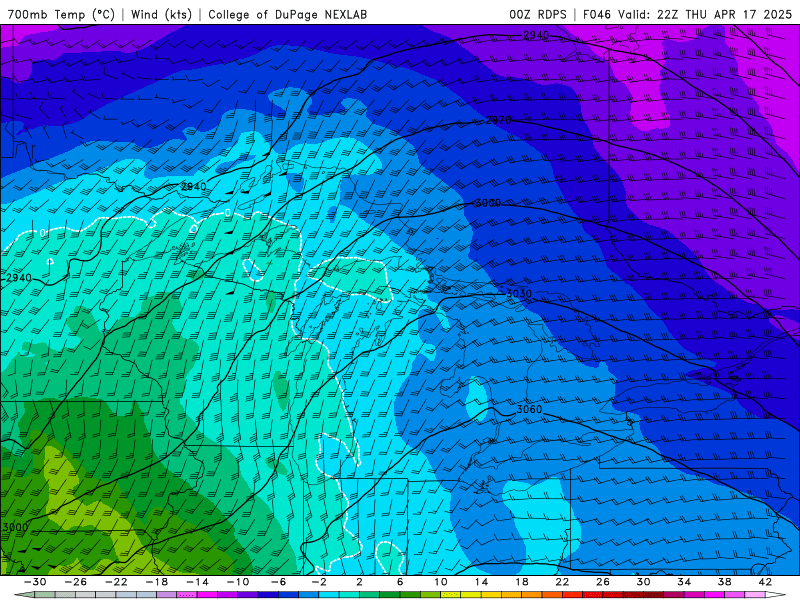800x600 pixels.
Task: Pick the magenta colorbar swatch under -14
Action: click(x=207, y=595)
